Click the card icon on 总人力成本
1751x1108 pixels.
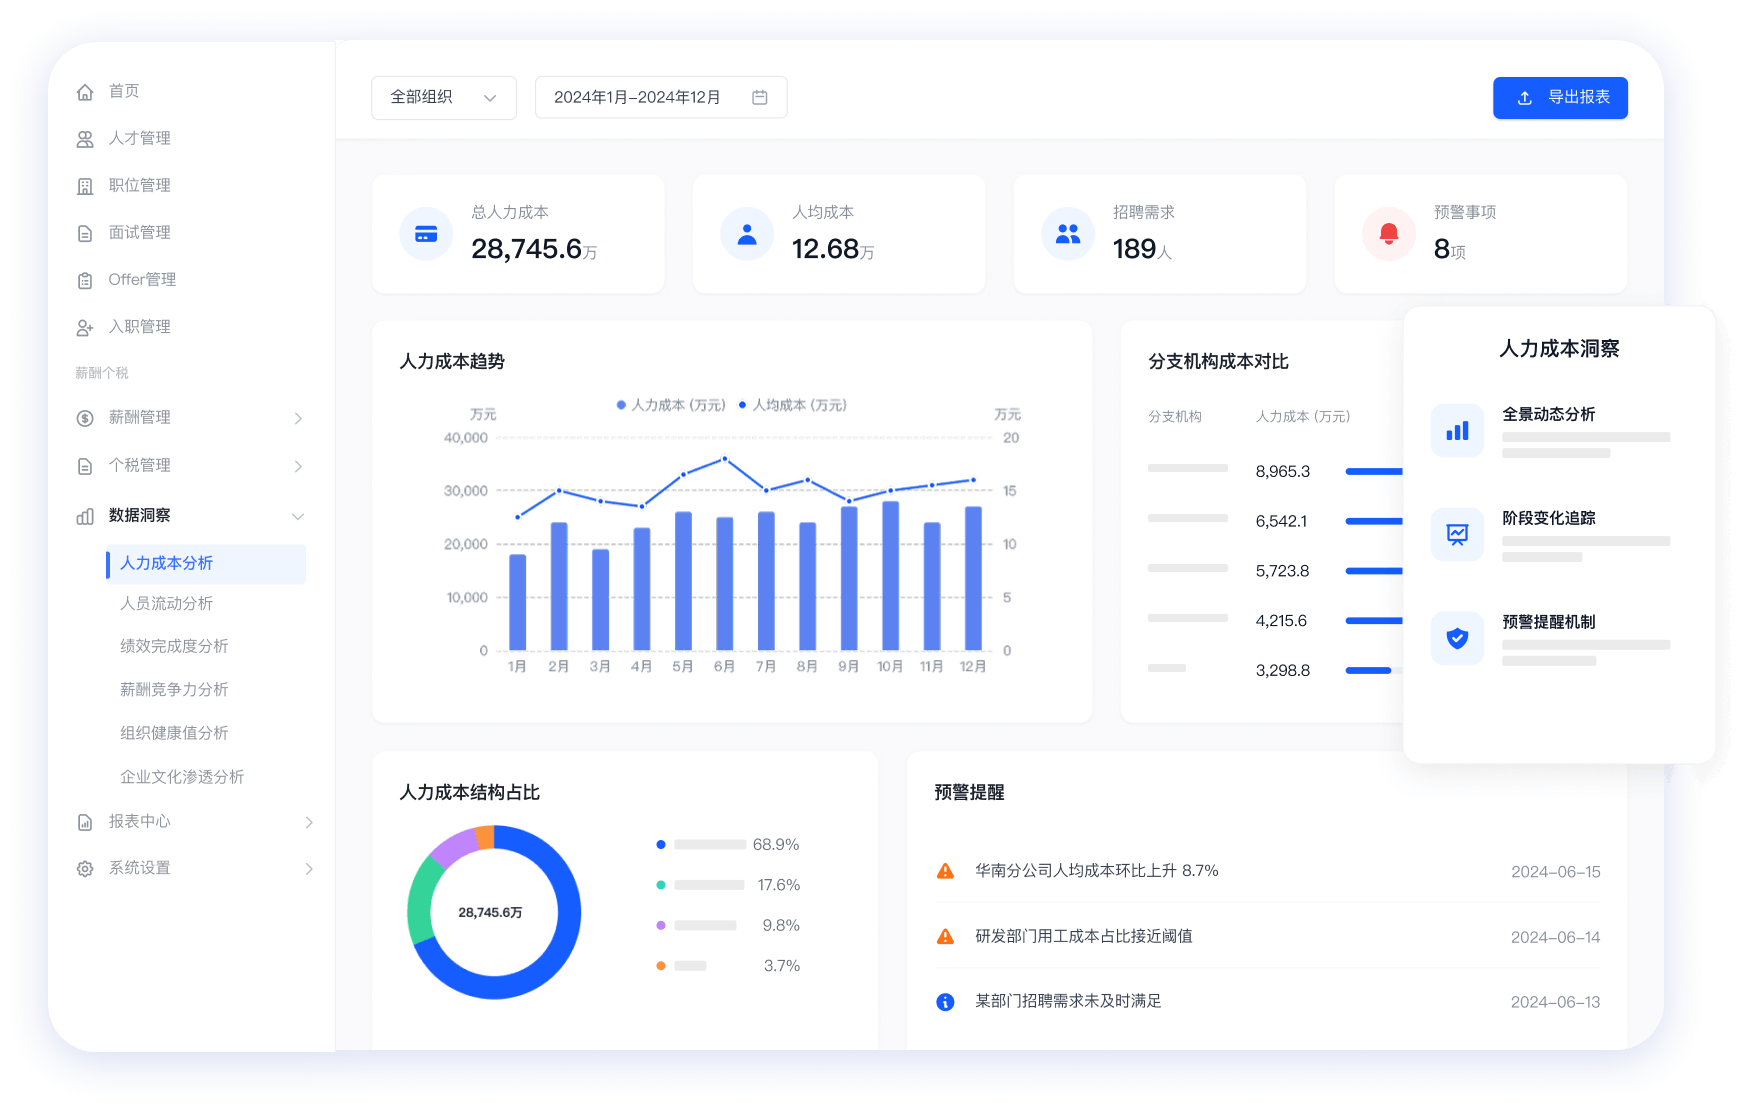click(x=426, y=234)
